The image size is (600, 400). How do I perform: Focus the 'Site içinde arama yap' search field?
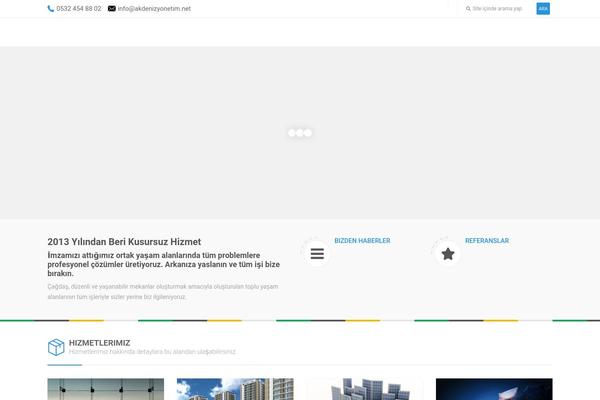coord(497,8)
